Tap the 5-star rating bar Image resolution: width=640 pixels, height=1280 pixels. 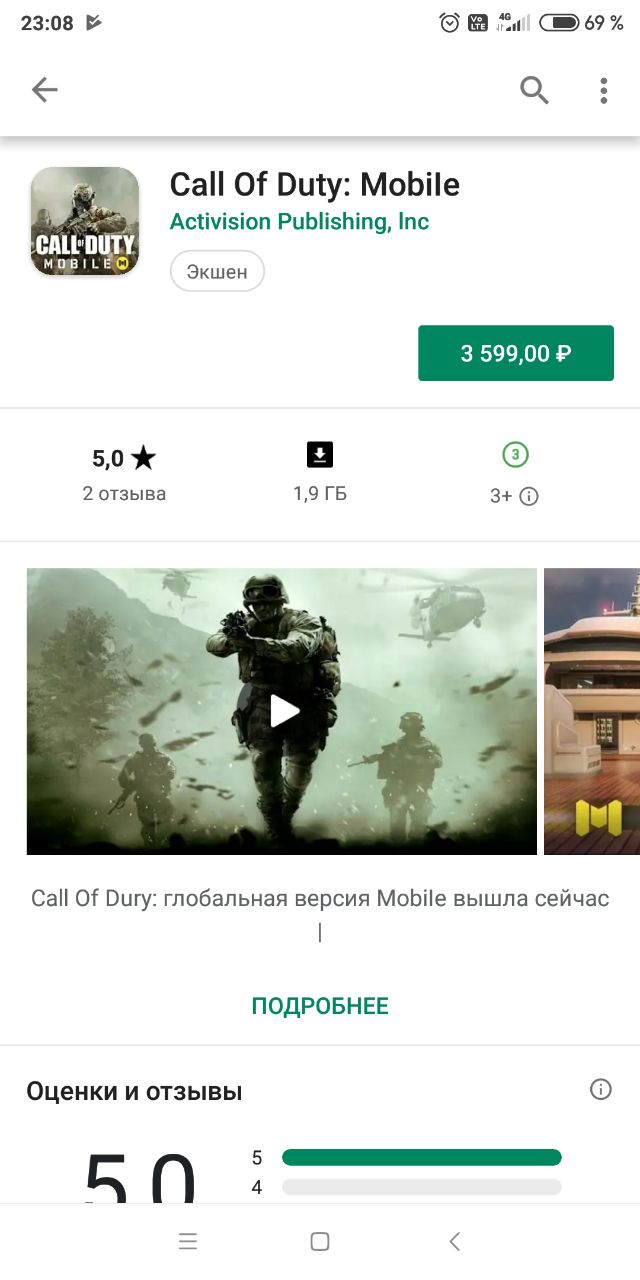point(422,1157)
